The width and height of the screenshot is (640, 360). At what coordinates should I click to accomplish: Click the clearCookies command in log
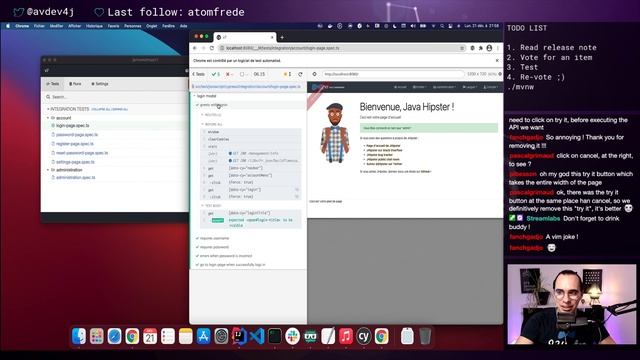pyautogui.click(x=252, y=139)
